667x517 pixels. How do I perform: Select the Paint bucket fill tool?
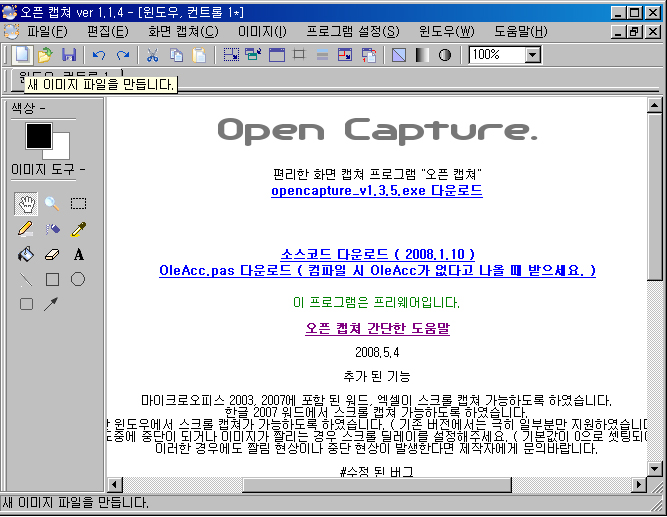(x=26, y=254)
